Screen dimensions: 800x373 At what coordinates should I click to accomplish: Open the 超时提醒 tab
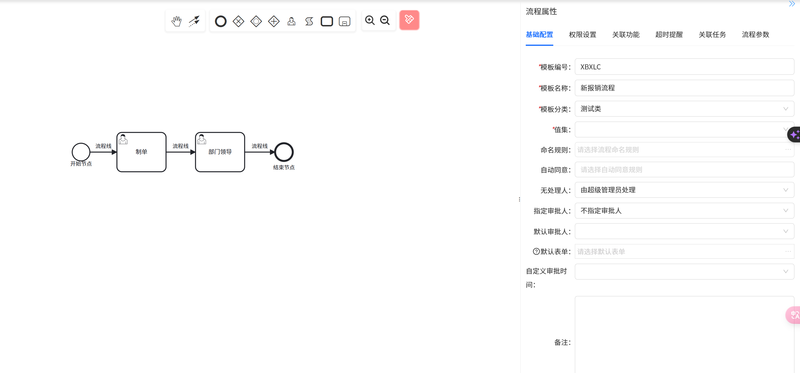(669, 35)
